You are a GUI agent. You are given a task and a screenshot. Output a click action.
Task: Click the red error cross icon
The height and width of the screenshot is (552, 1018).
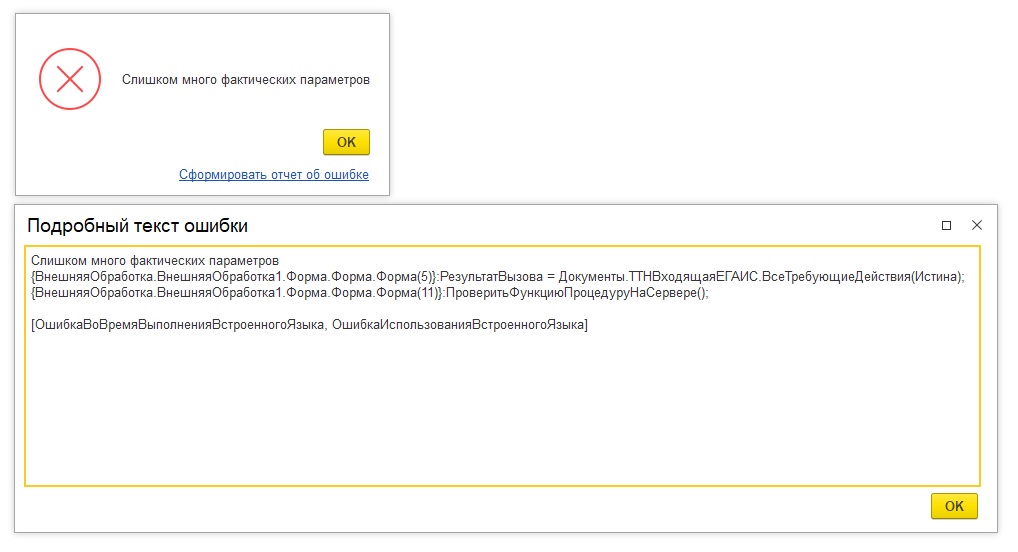tap(69, 79)
